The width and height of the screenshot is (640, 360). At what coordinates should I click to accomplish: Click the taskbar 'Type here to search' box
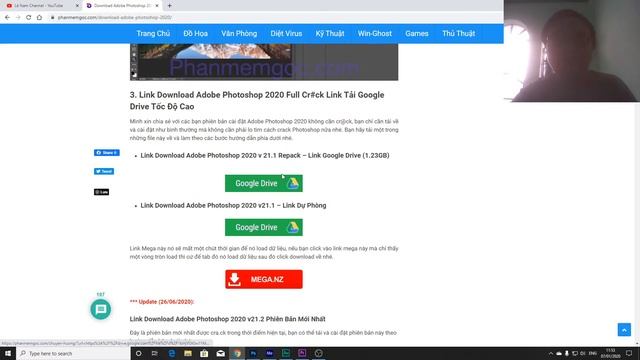73,353
